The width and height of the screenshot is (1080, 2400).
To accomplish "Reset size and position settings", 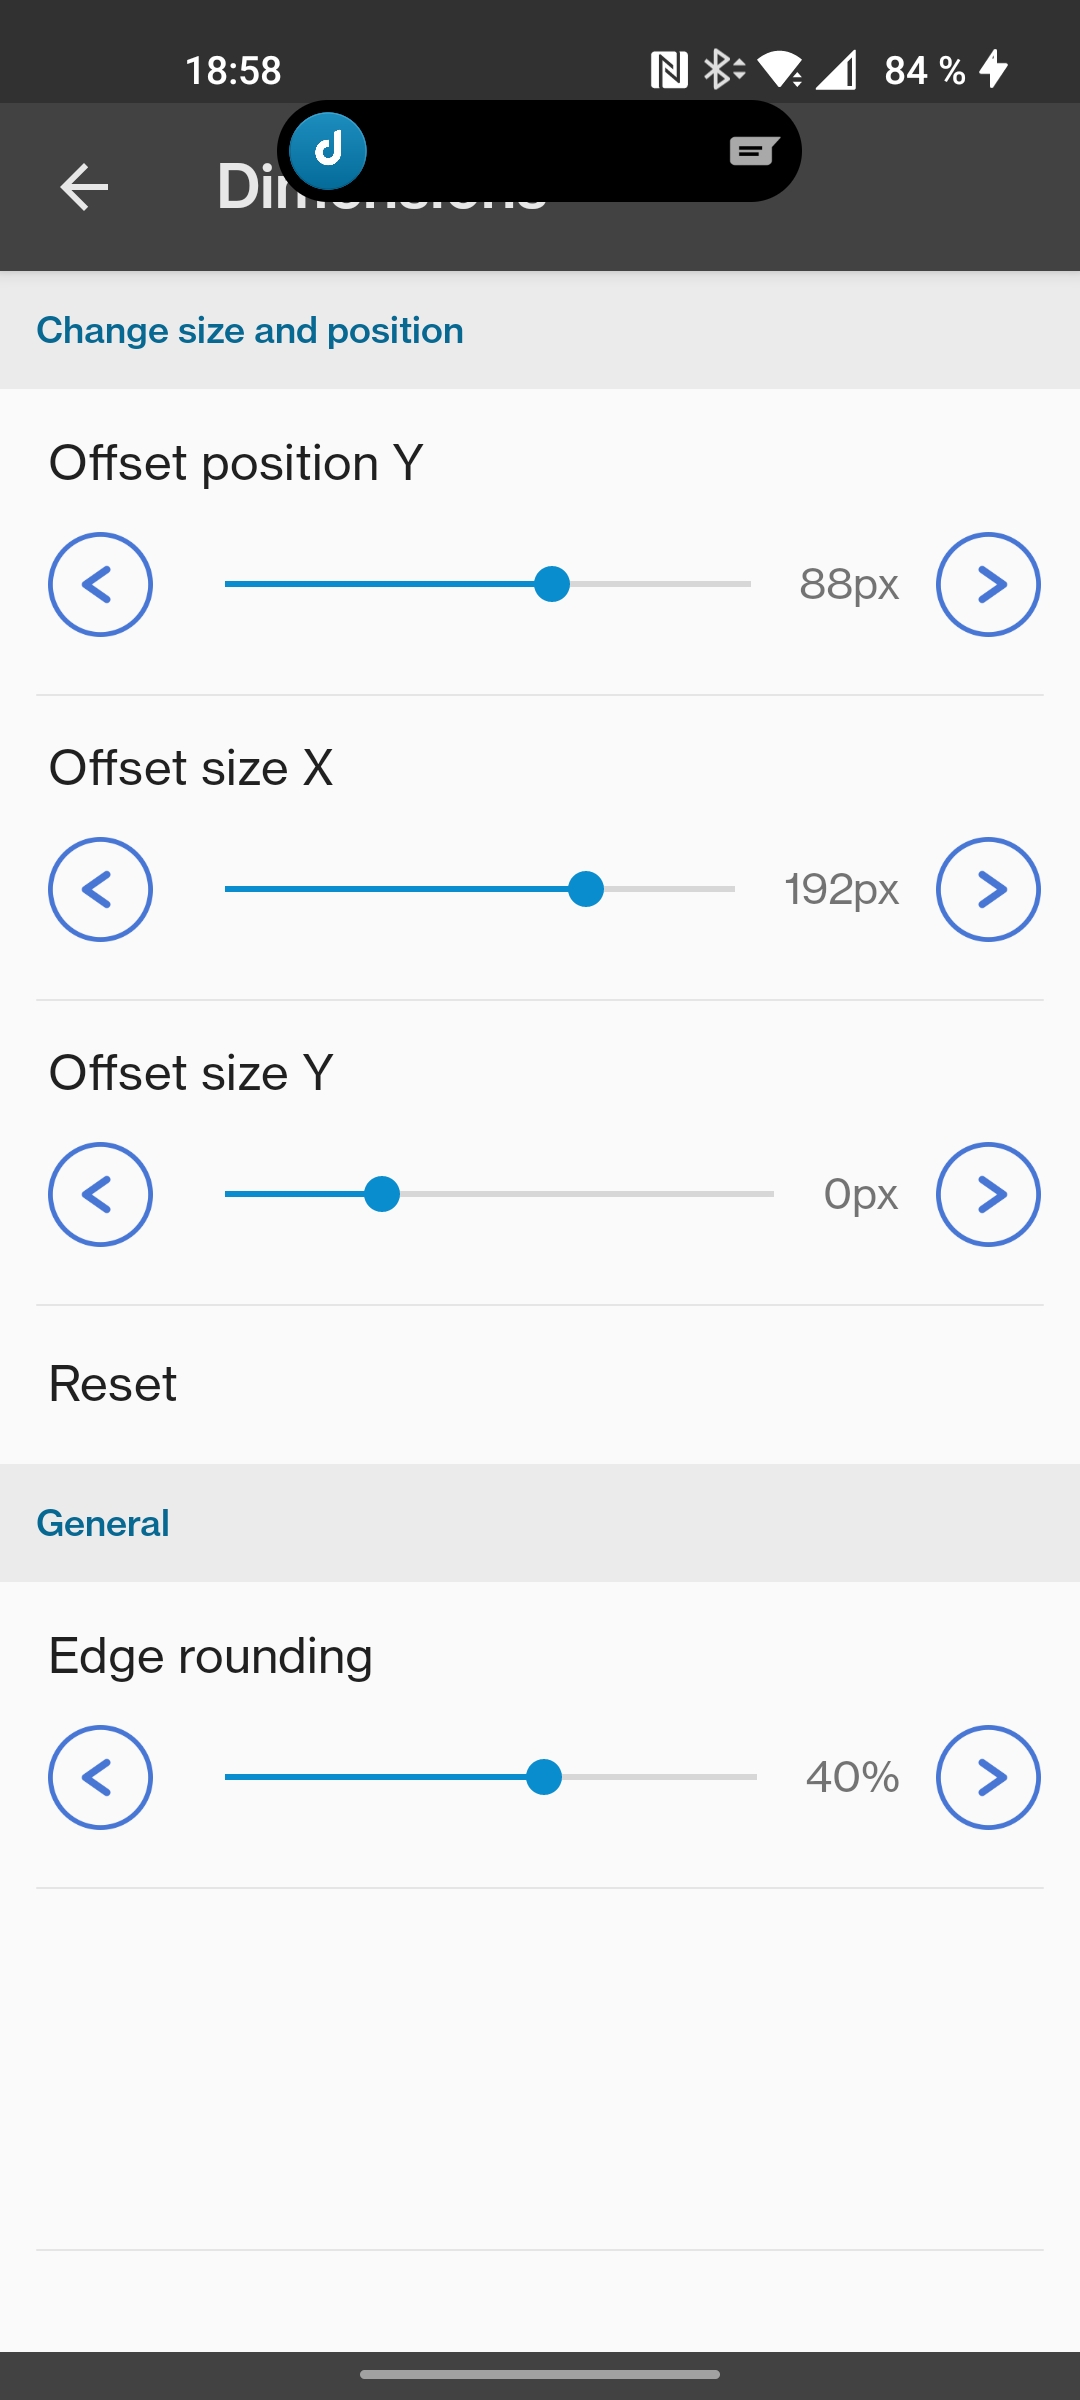I will click(x=113, y=1384).
